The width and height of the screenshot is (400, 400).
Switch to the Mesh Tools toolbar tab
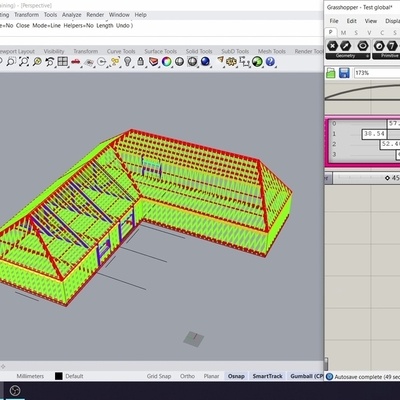(x=272, y=51)
